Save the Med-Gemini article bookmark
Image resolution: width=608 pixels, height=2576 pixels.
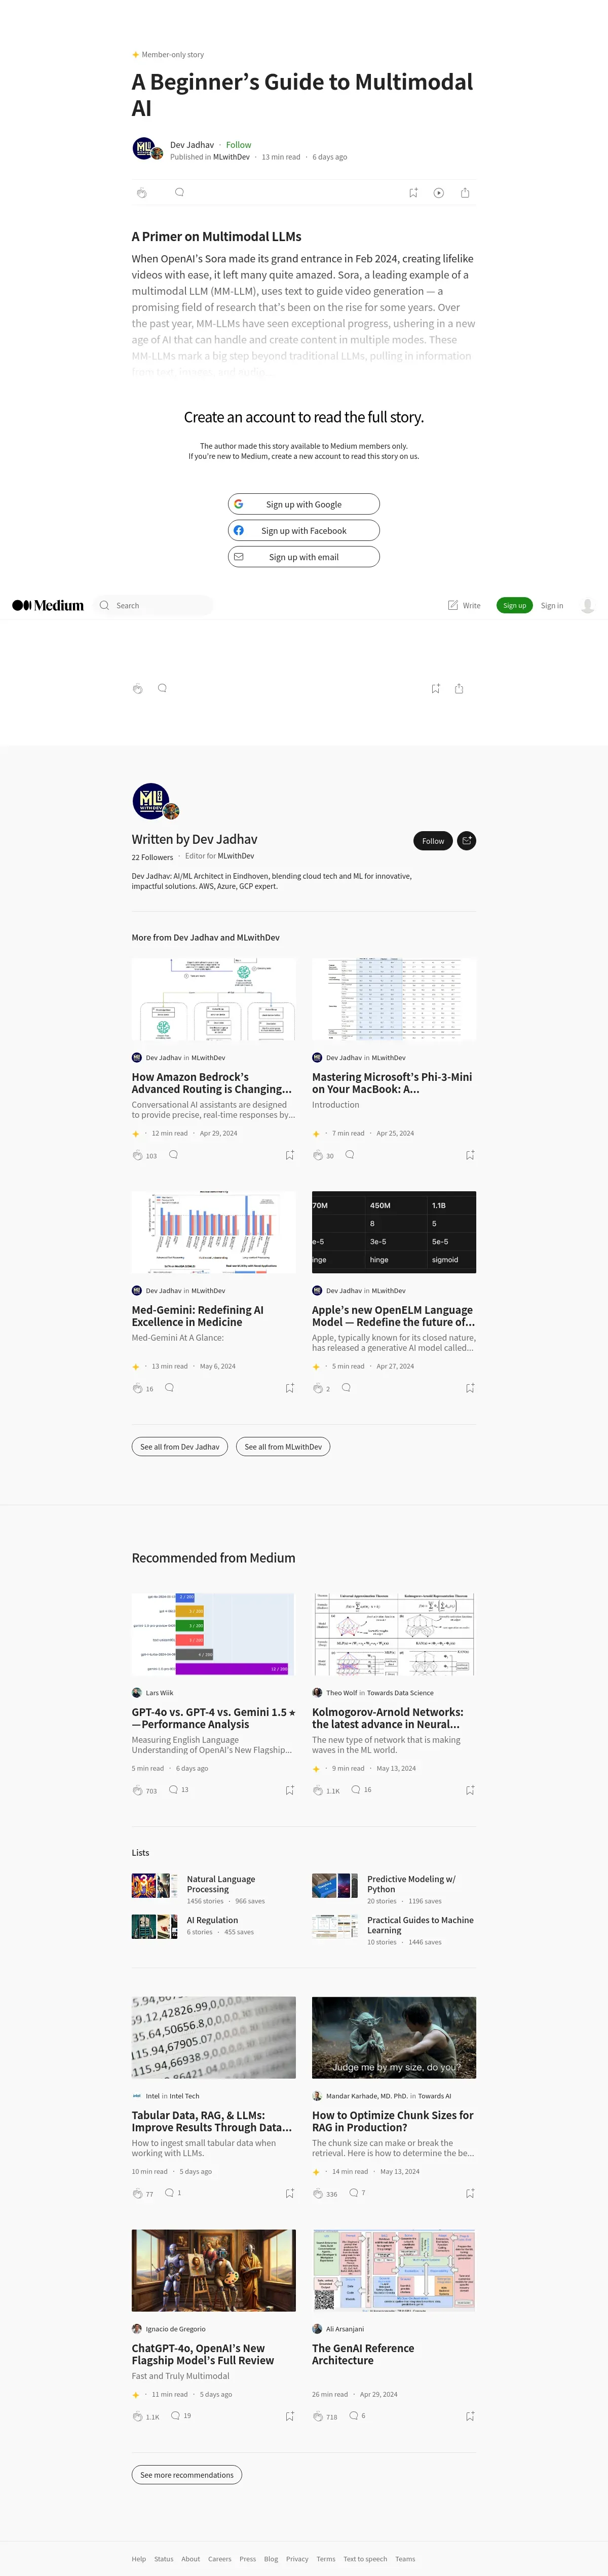pyautogui.click(x=290, y=1388)
